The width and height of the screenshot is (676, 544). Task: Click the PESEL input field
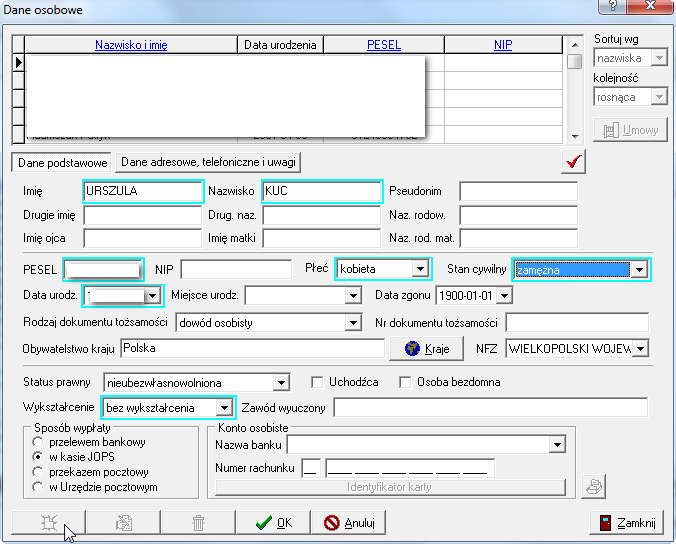(103, 270)
